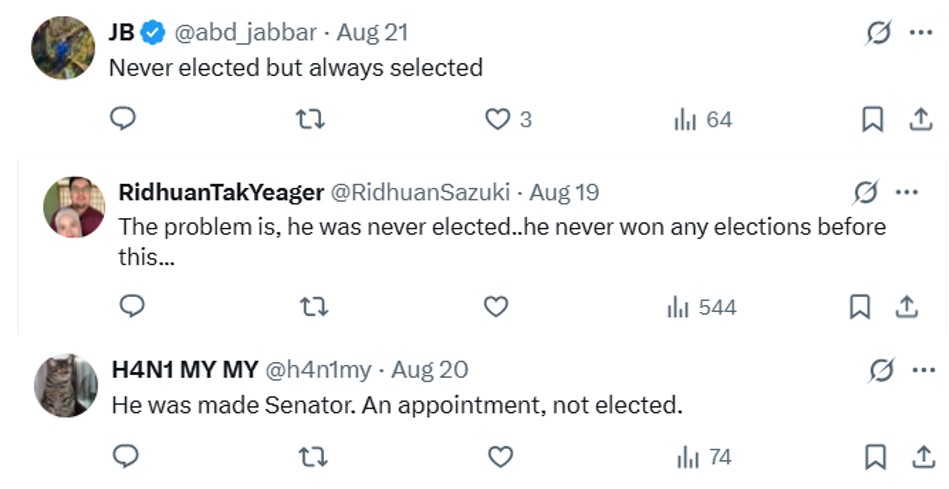Like RidhuanTakYeager's tweet
Viewport: 949px width, 489px height.
tap(496, 307)
